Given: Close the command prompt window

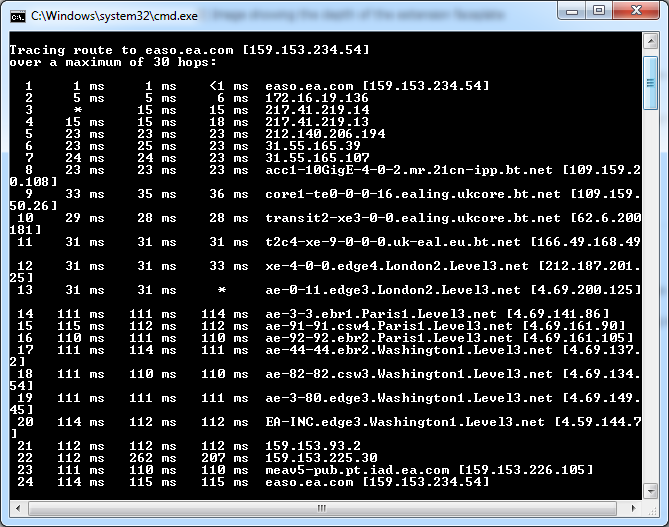Looking at the screenshot, I should [x=636, y=11].
